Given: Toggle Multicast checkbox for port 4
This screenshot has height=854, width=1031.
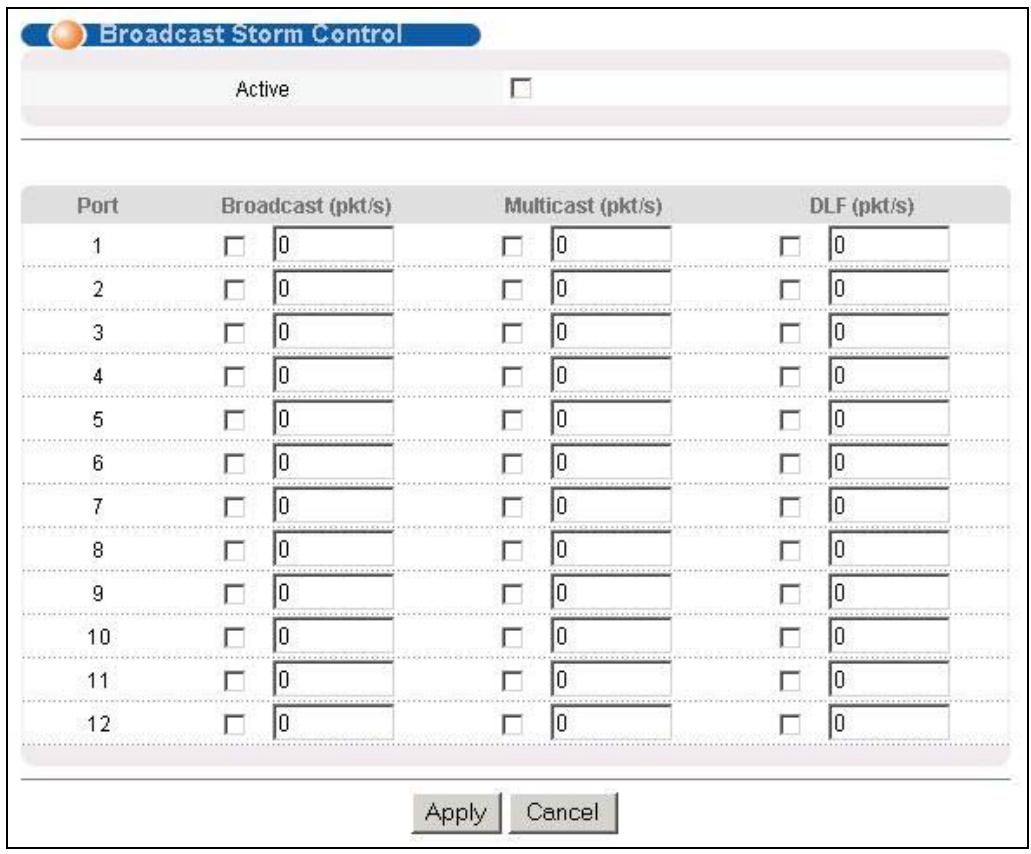Looking at the screenshot, I should (512, 377).
